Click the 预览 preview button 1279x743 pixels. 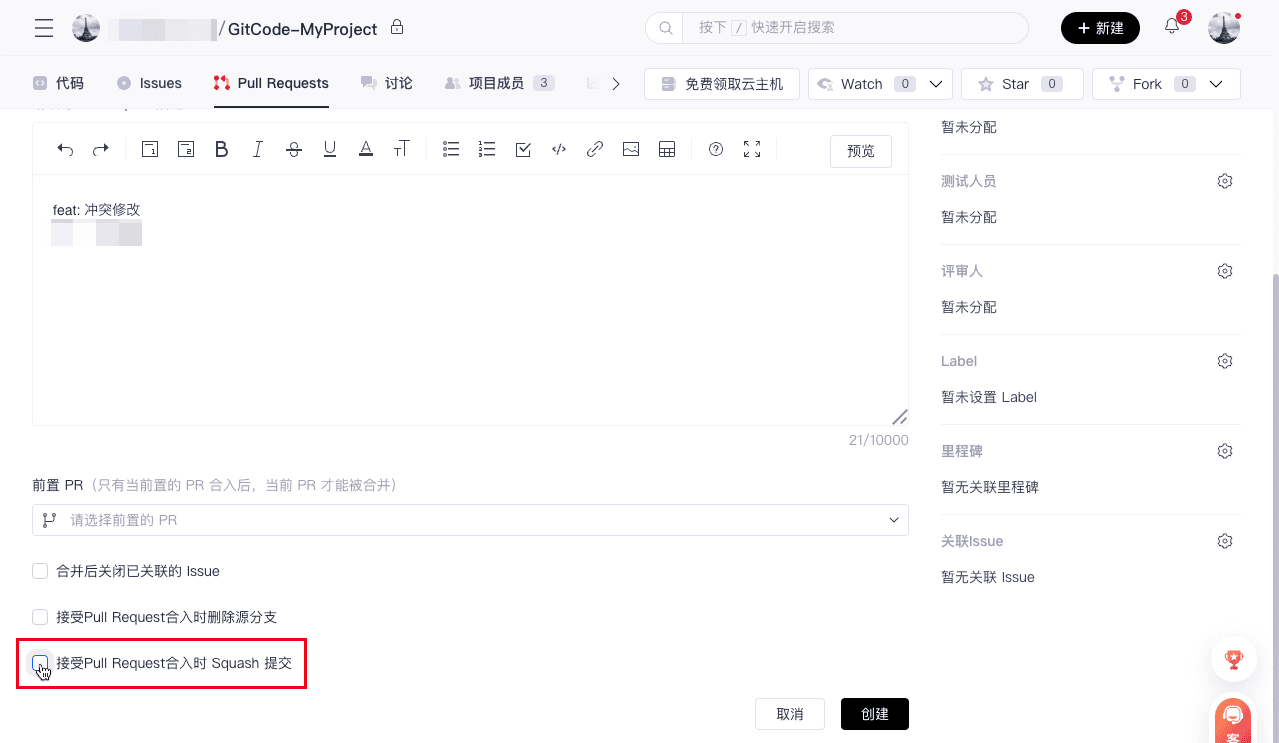point(860,151)
